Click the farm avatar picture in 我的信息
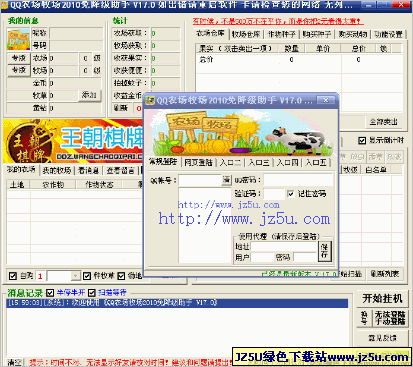The image size is (413, 367). (18, 39)
